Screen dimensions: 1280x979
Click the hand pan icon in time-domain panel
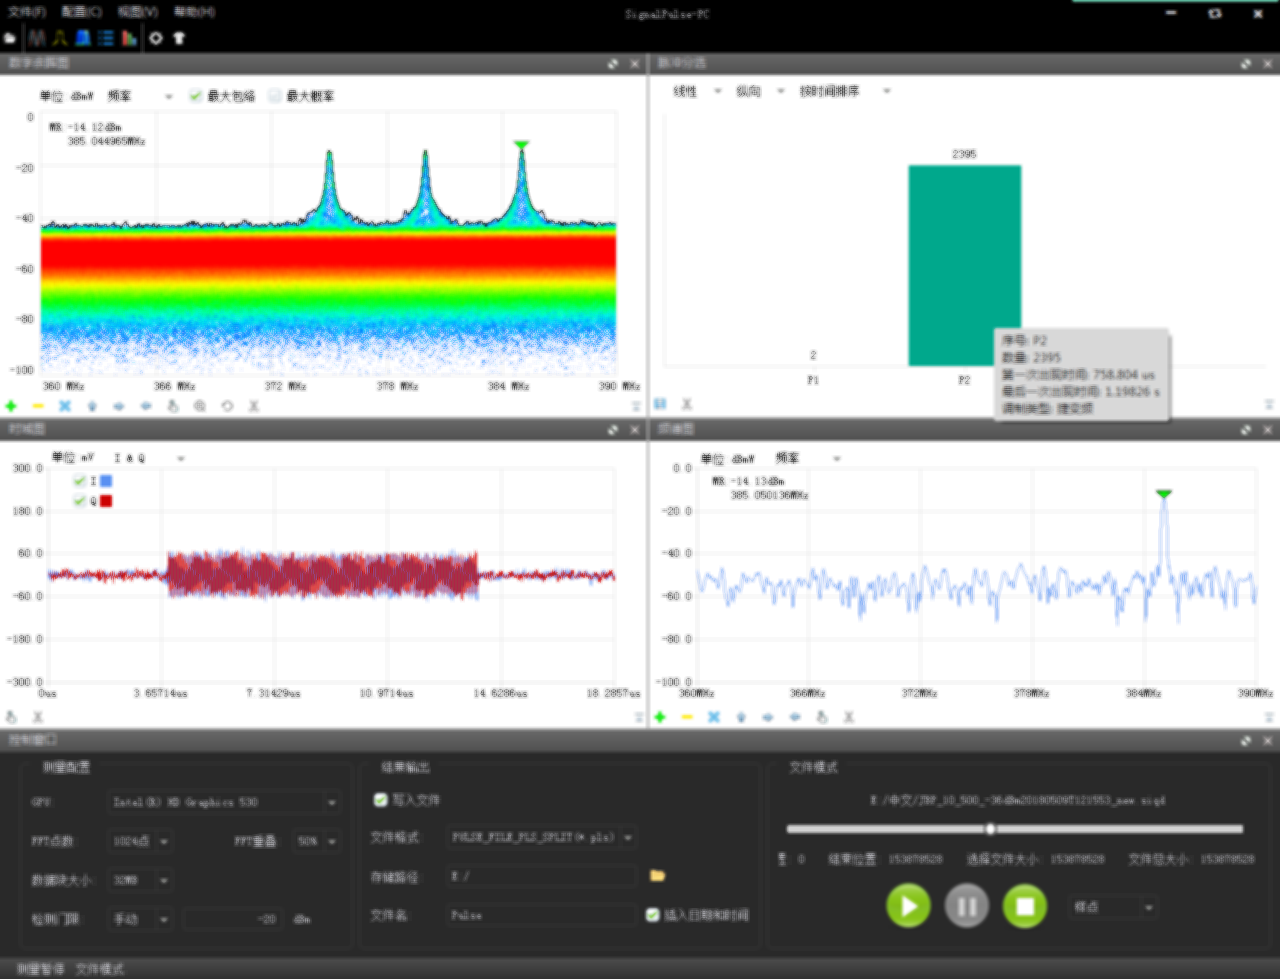pyautogui.click(x=11, y=717)
